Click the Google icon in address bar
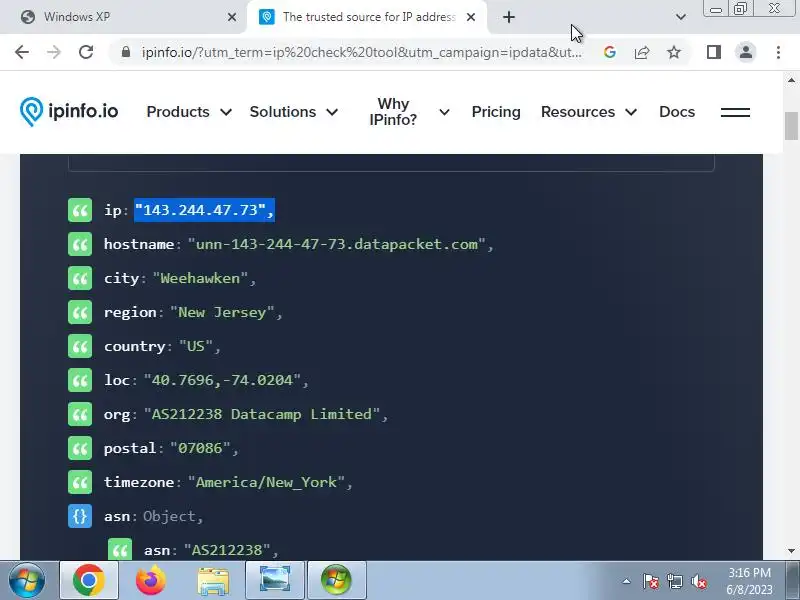 point(610,52)
